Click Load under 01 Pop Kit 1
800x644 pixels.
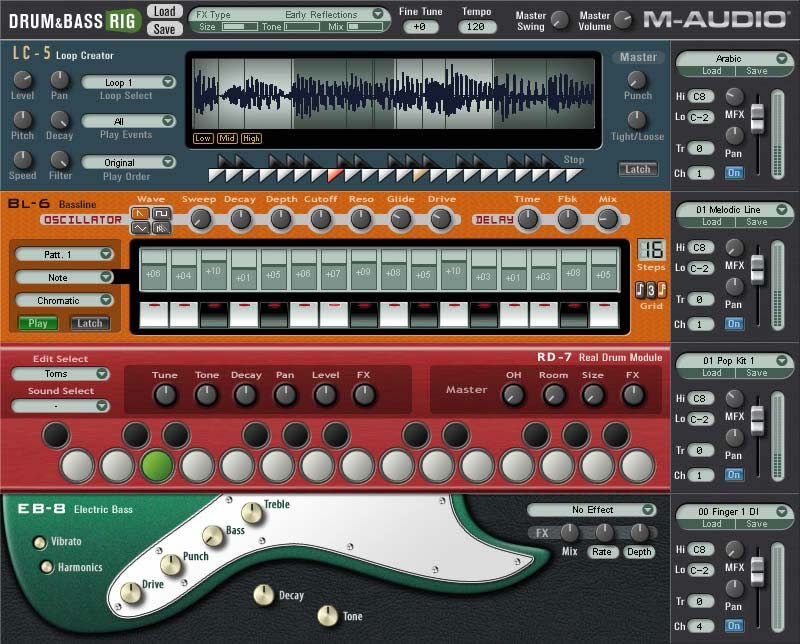click(711, 373)
